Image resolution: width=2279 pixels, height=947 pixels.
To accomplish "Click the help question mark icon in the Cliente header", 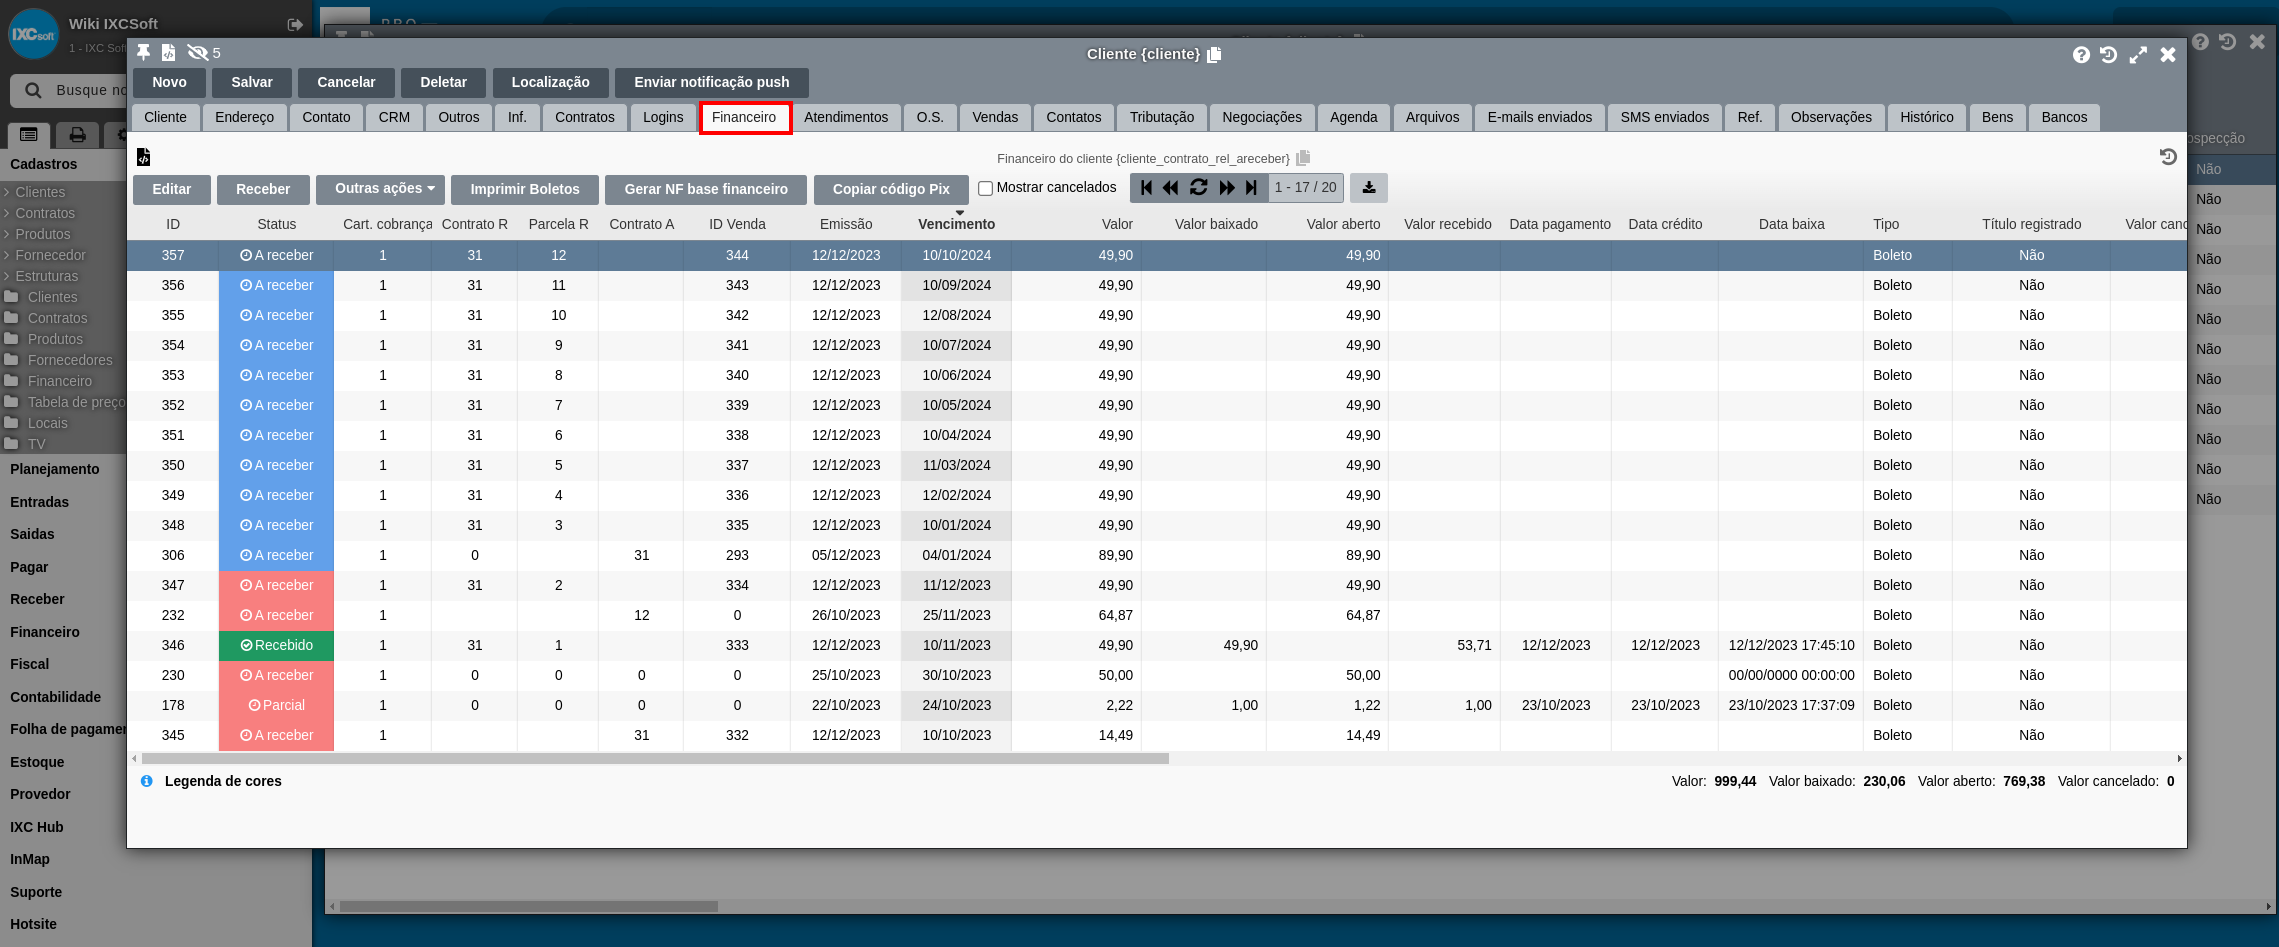I will point(2081,55).
